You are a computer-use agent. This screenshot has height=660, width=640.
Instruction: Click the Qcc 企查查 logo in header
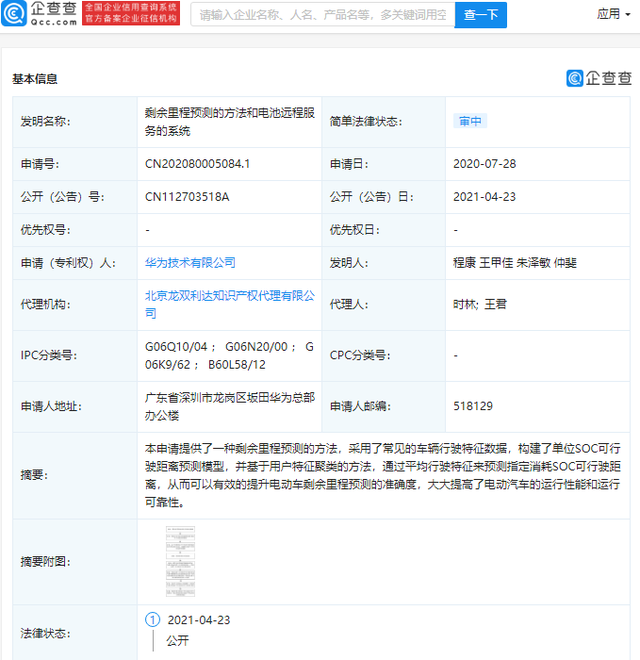pyautogui.click(x=41, y=14)
